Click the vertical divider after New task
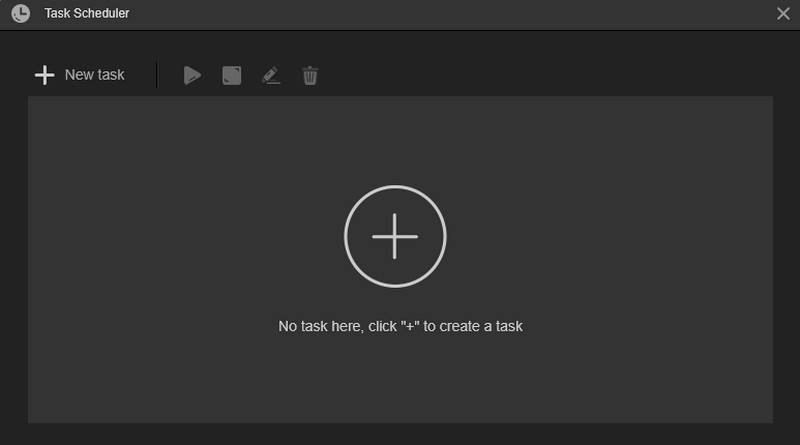The image size is (800, 445). point(157,75)
